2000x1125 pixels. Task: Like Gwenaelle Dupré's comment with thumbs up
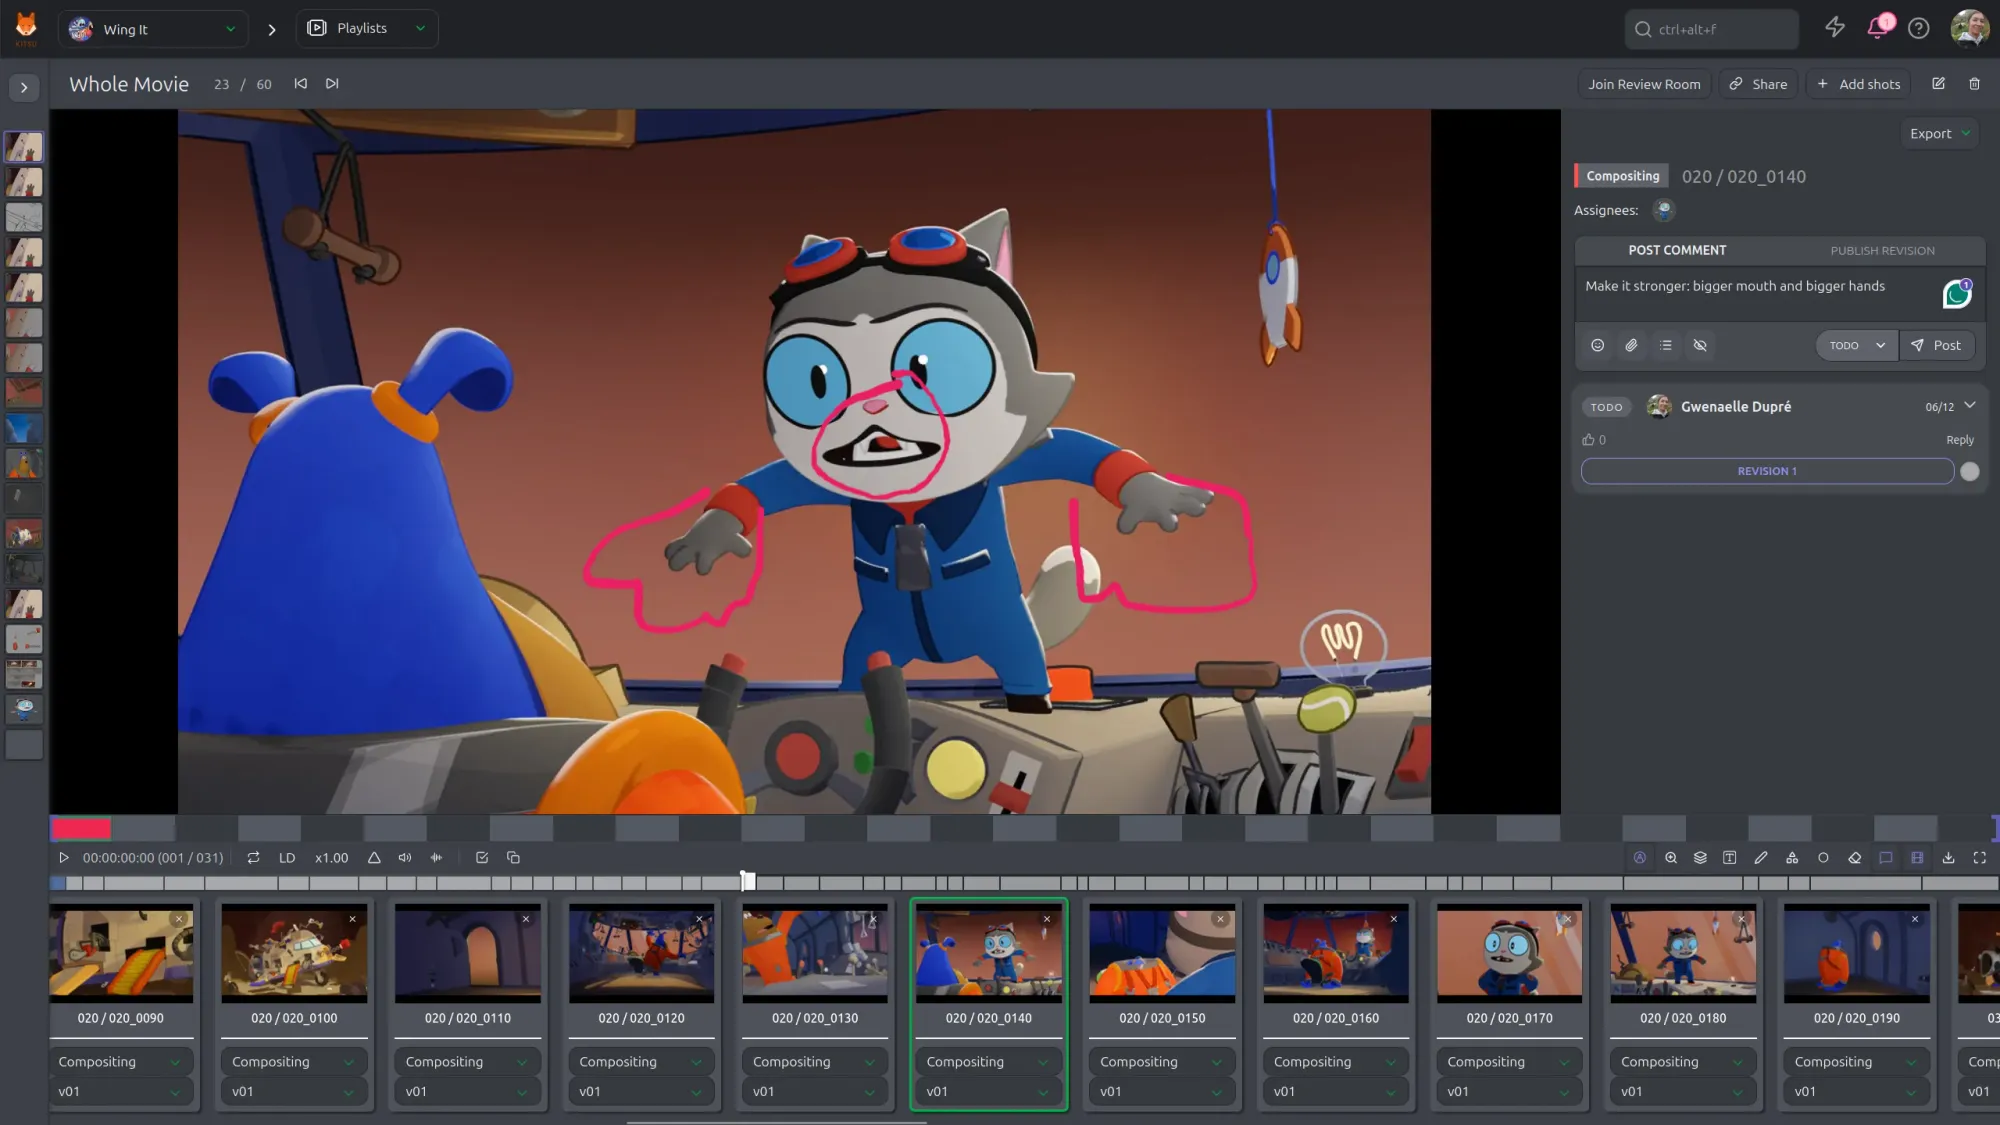tap(1588, 440)
